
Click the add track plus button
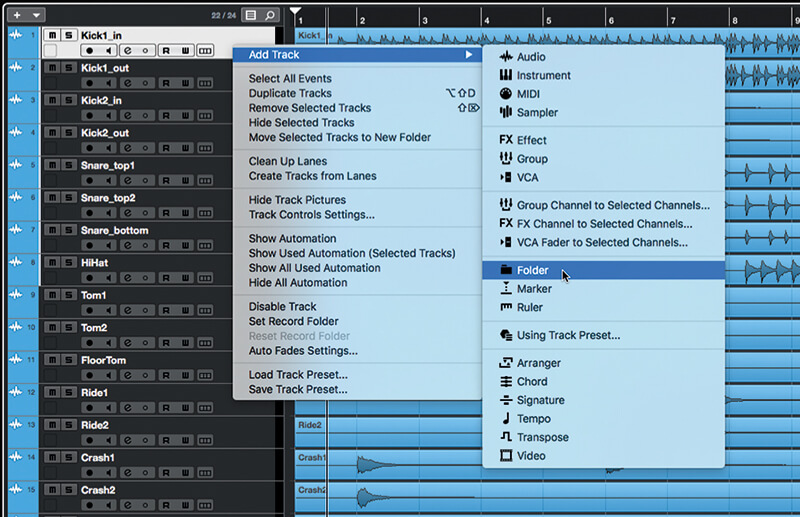pos(17,15)
